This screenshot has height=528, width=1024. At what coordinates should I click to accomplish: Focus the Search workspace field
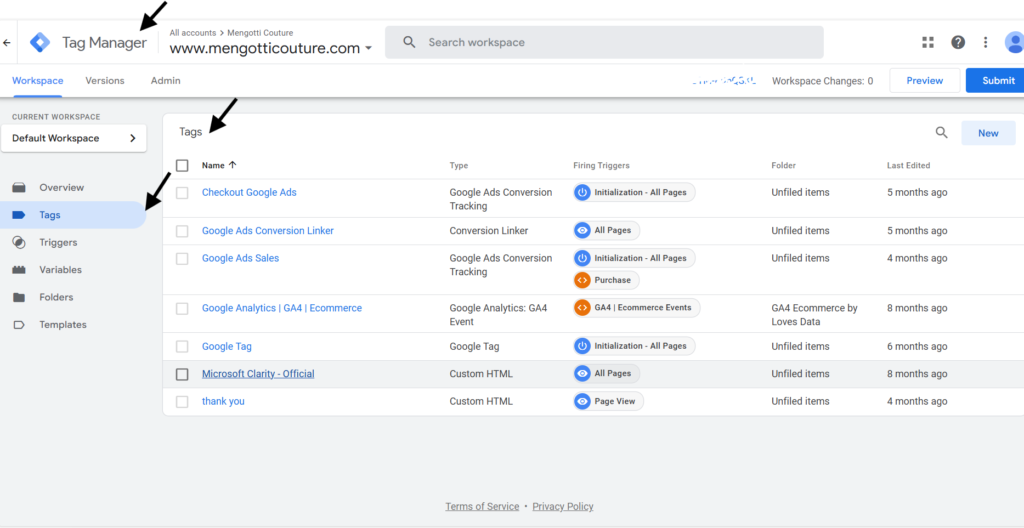pos(604,42)
